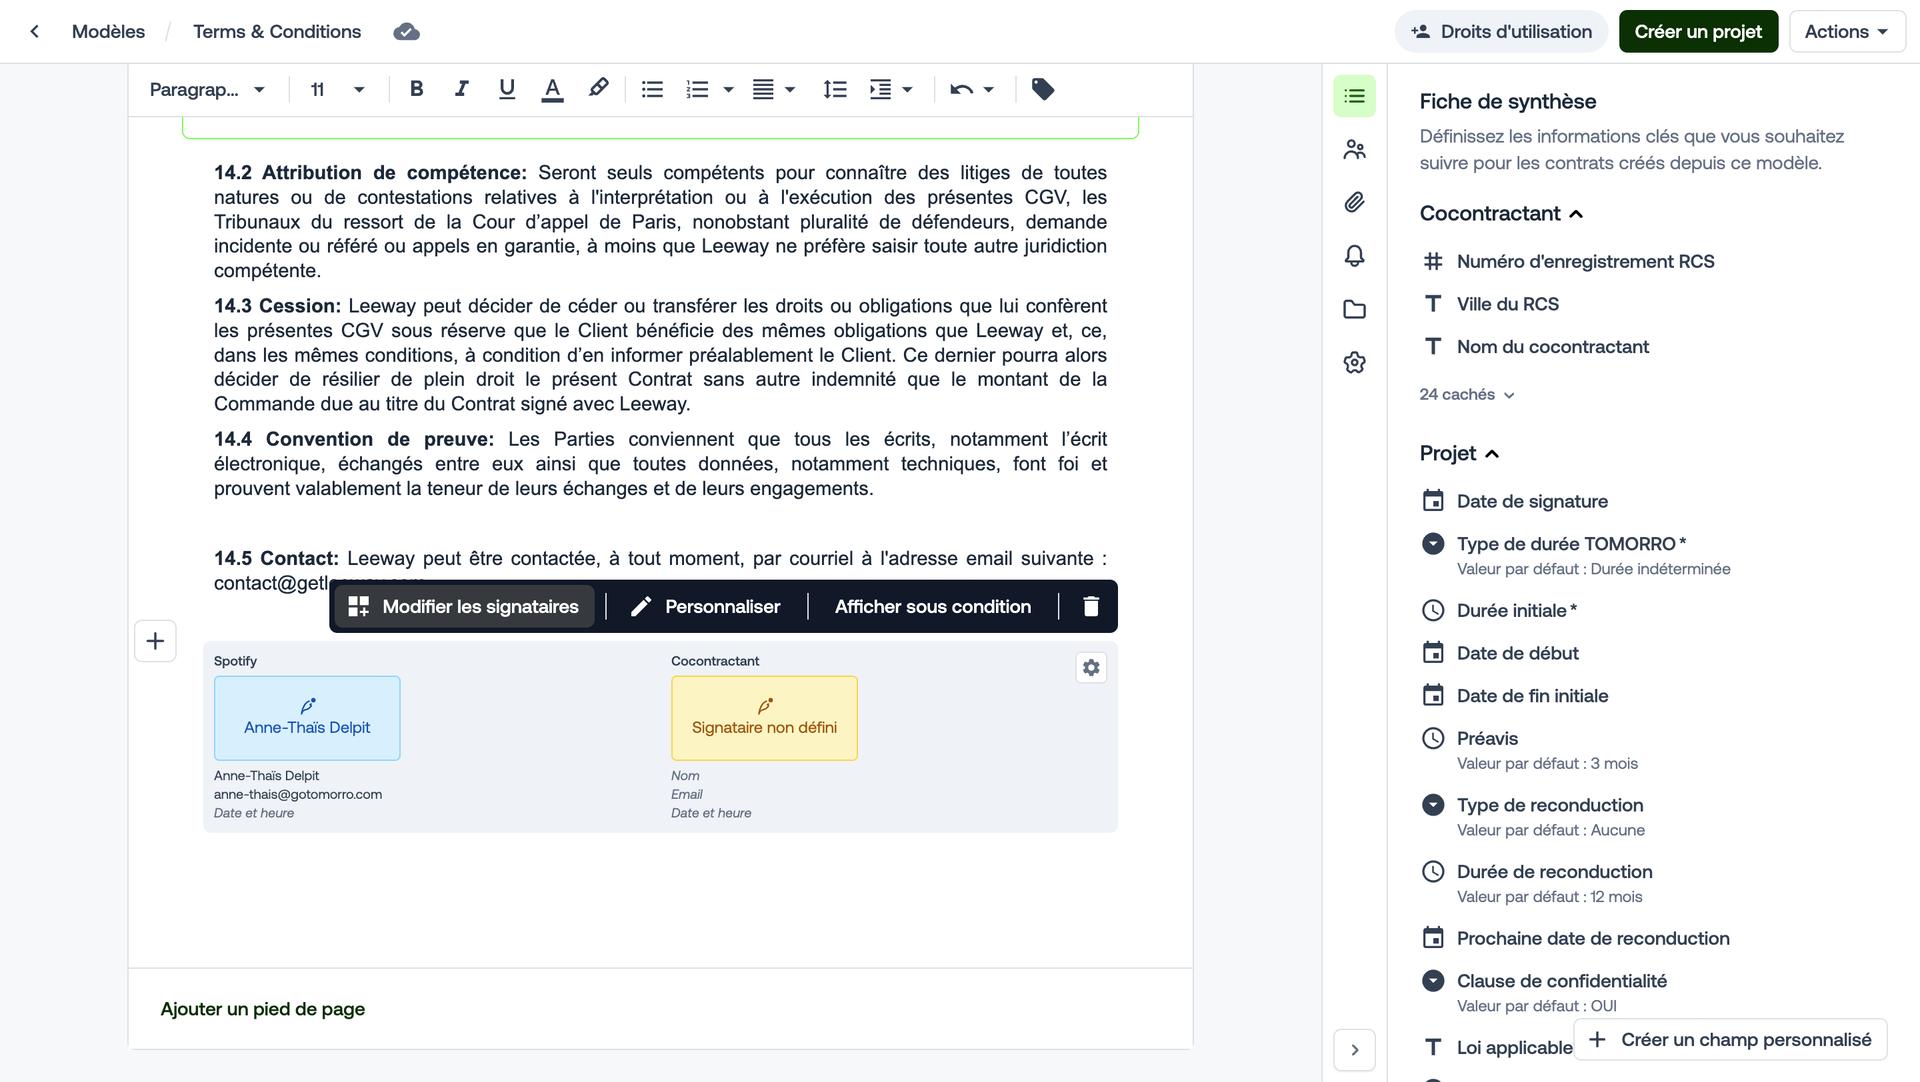
Task: Open the notifications bell panel
Action: click(x=1354, y=256)
